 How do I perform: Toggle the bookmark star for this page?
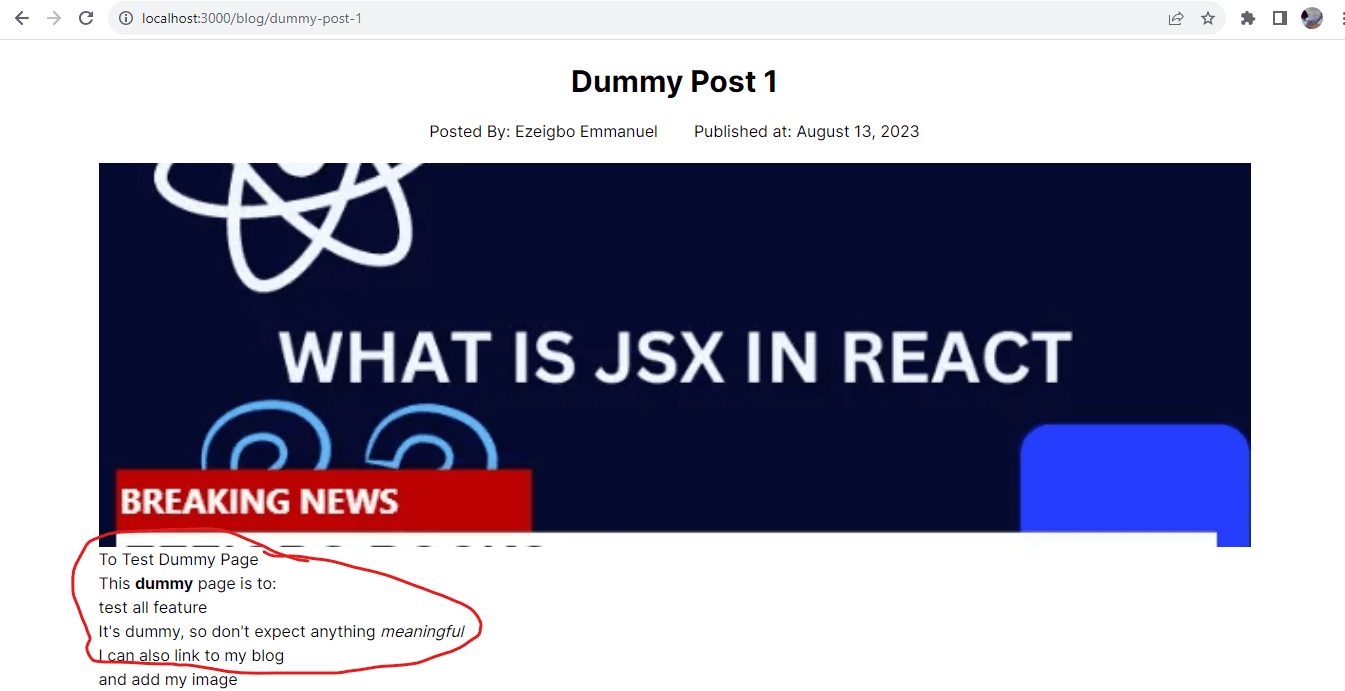(x=1209, y=17)
